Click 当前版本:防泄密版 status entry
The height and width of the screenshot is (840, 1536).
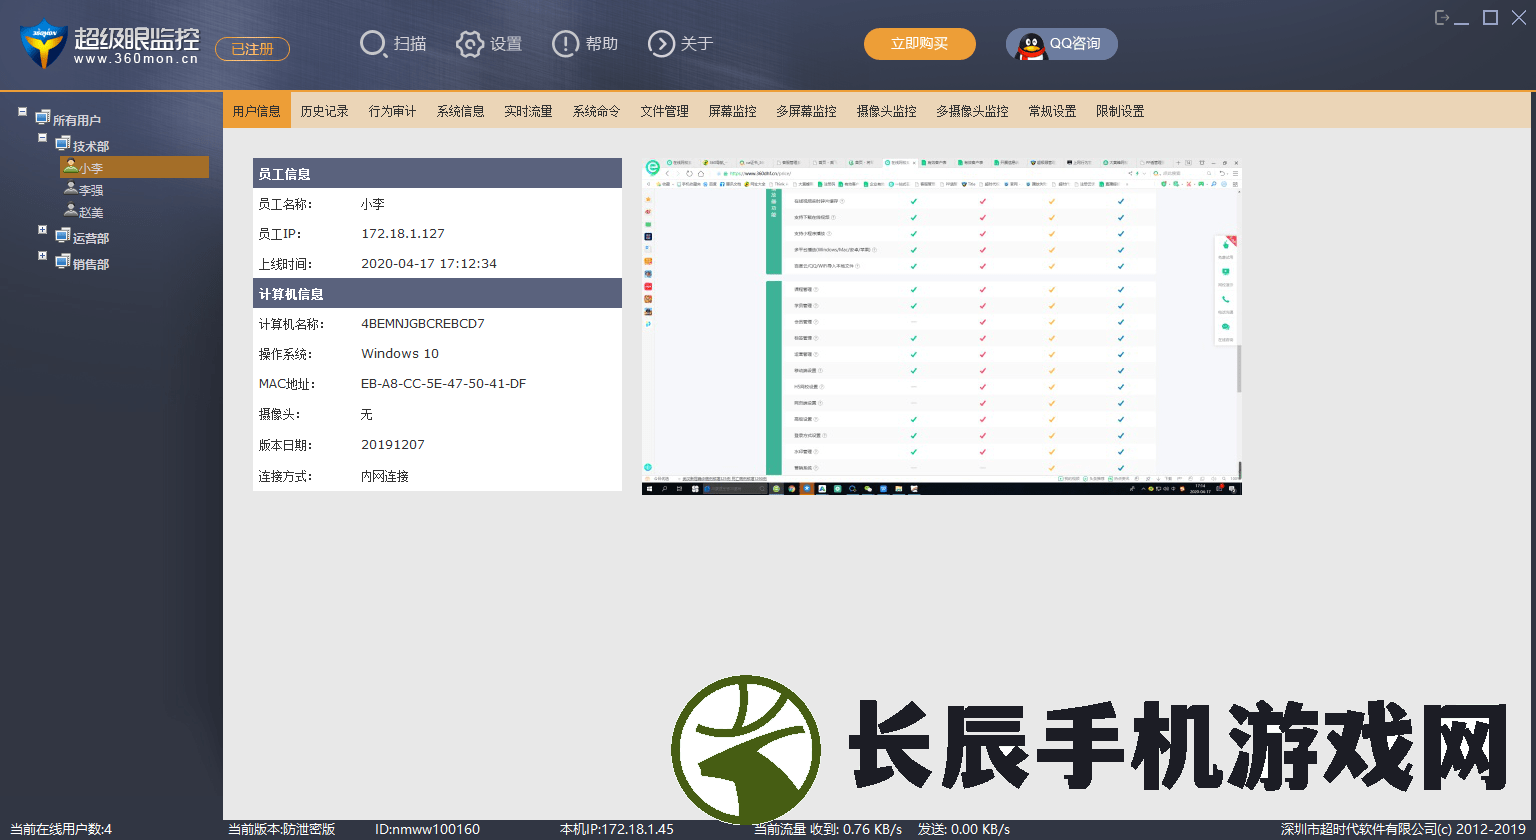(282, 829)
